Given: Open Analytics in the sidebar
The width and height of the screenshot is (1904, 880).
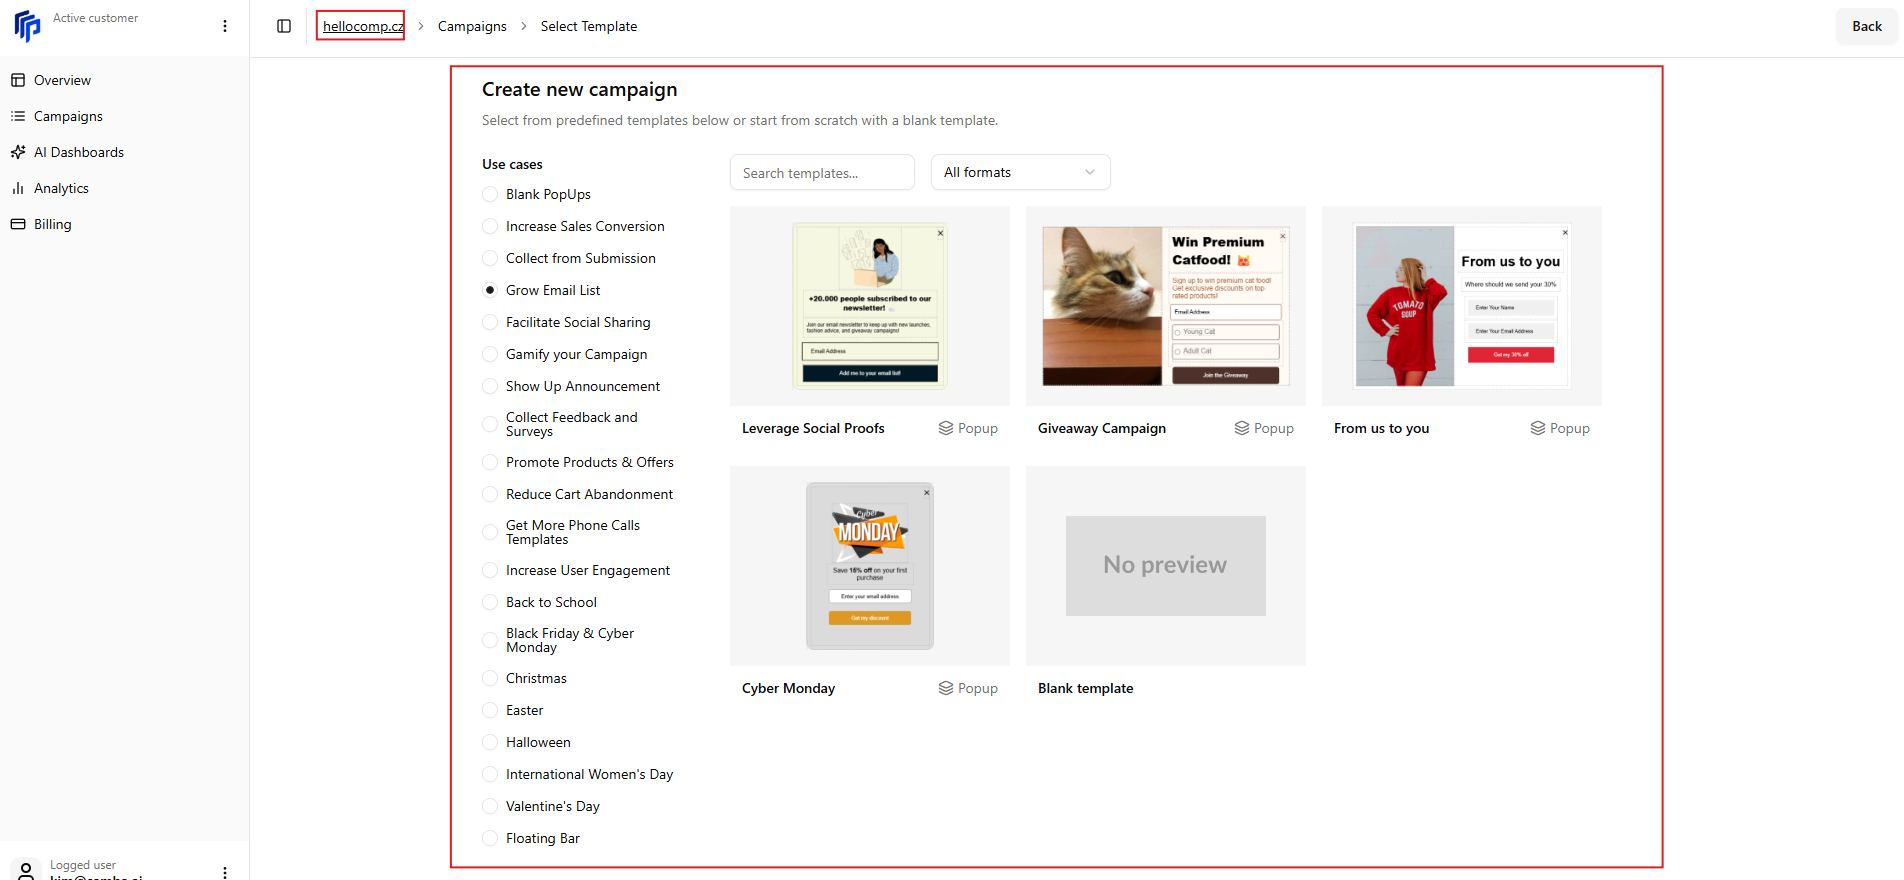Looking at the screenshot, I should 61,188.
